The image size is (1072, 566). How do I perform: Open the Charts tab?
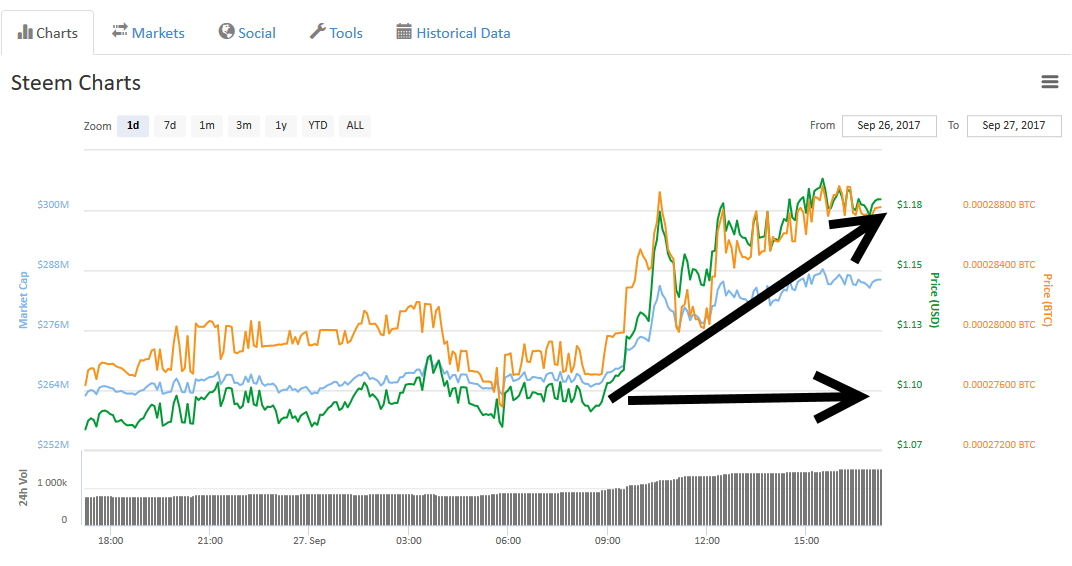[x=48, y=33]
